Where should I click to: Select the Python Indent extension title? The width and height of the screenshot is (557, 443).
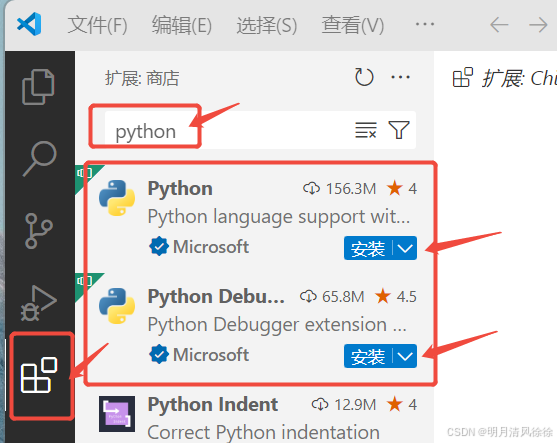click(213, 404)
